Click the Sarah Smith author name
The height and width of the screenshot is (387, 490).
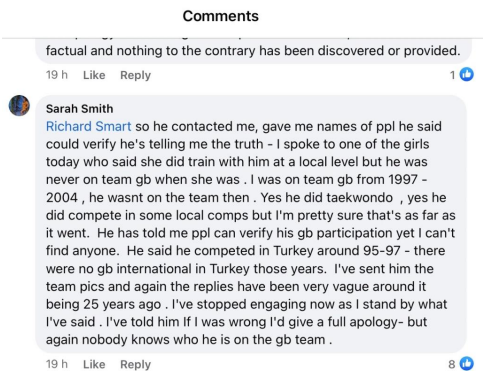(79, 109)
